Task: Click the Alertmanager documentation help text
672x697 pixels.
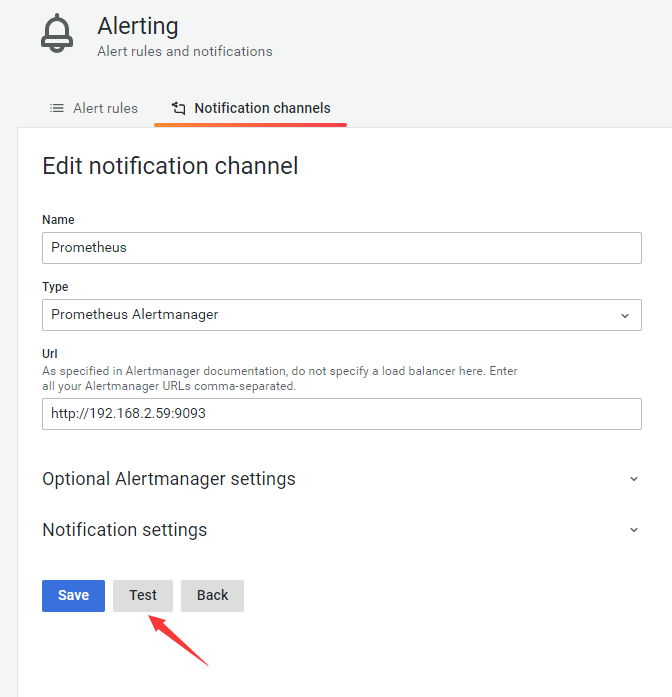Action: tap(280, 378)
